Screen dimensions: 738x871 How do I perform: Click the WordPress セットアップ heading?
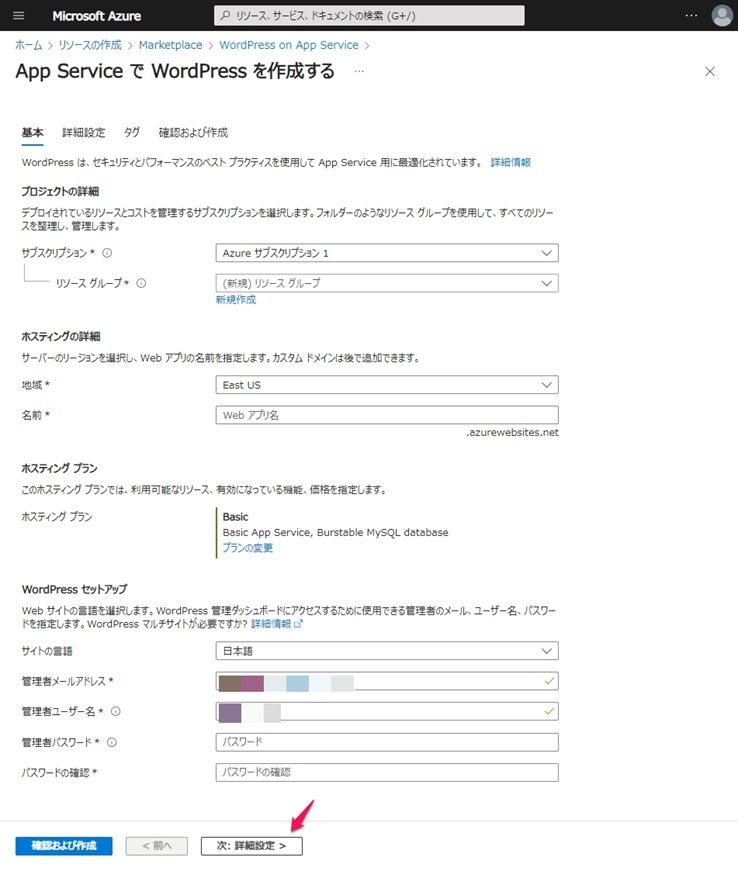click(74, 589)
